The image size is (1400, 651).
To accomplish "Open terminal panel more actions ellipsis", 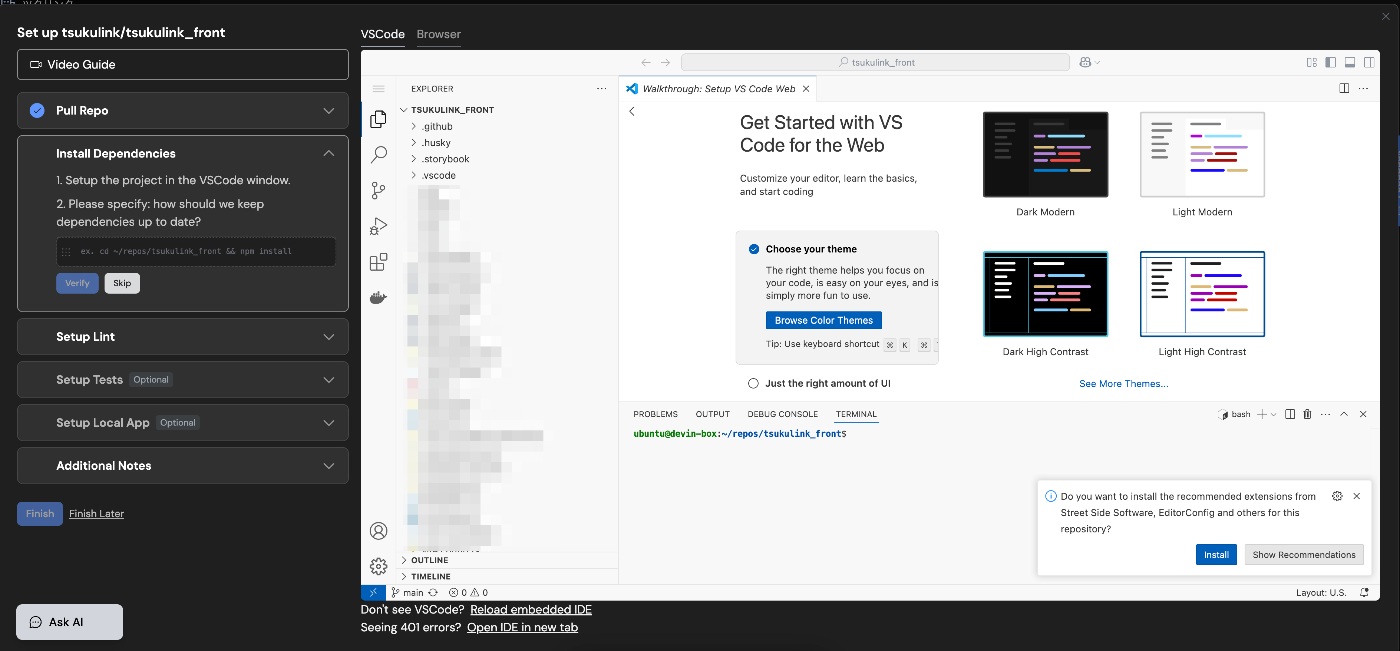I will click(x=1326, y=414).
